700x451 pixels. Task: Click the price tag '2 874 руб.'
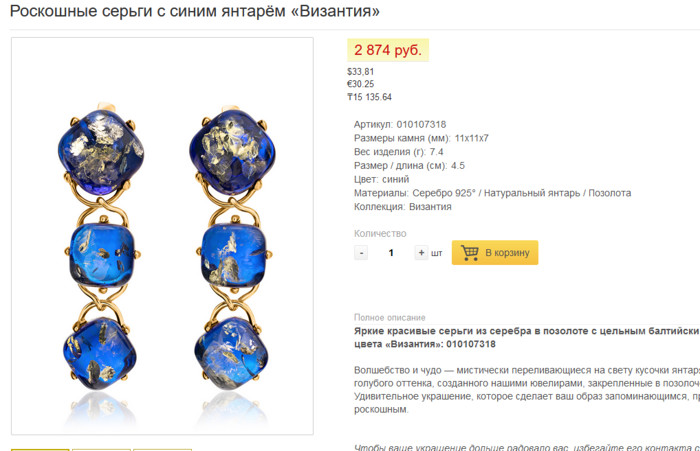coord(388,50)
